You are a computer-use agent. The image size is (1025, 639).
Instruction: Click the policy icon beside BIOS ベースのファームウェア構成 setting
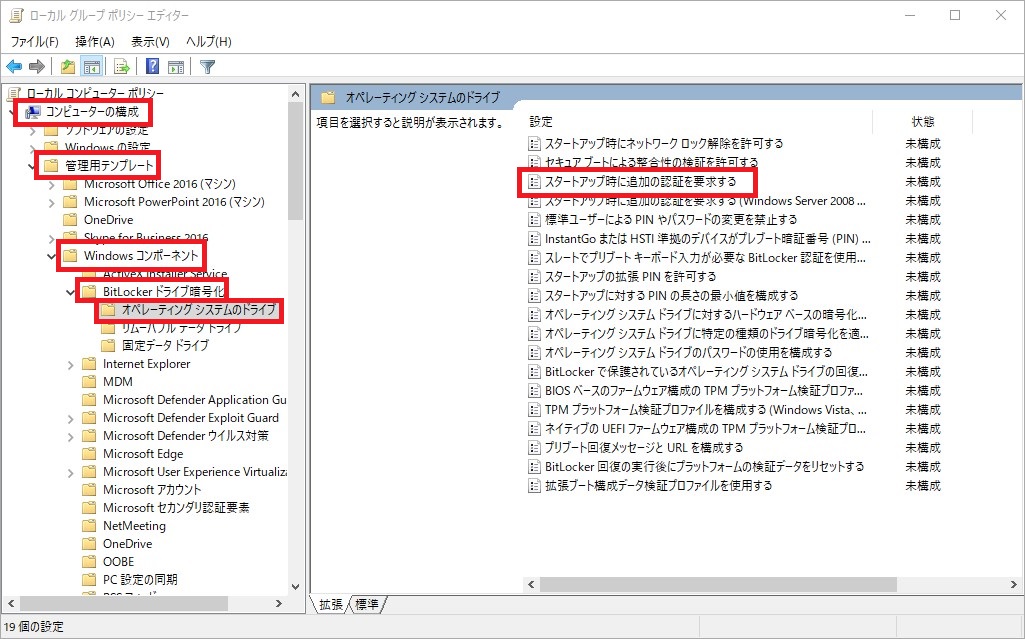534,391
